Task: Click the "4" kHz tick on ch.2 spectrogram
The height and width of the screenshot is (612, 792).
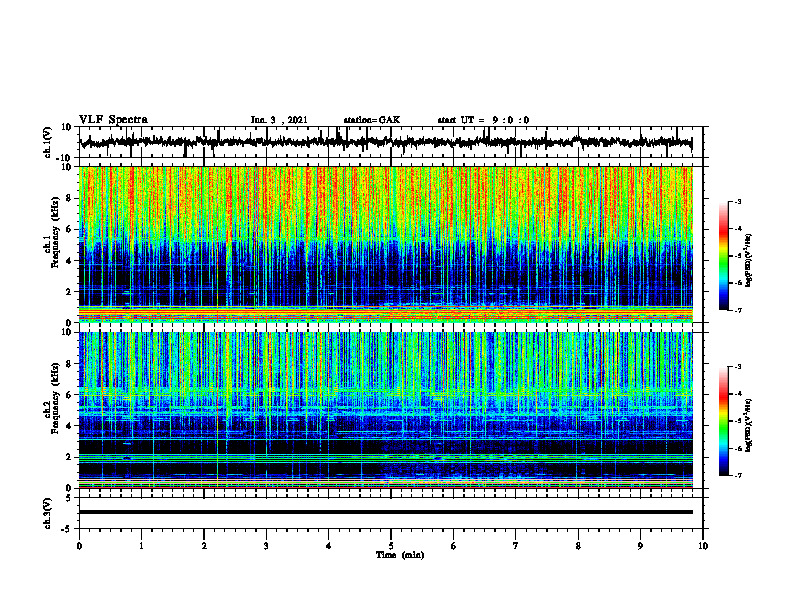Action: tap(70, 426)
